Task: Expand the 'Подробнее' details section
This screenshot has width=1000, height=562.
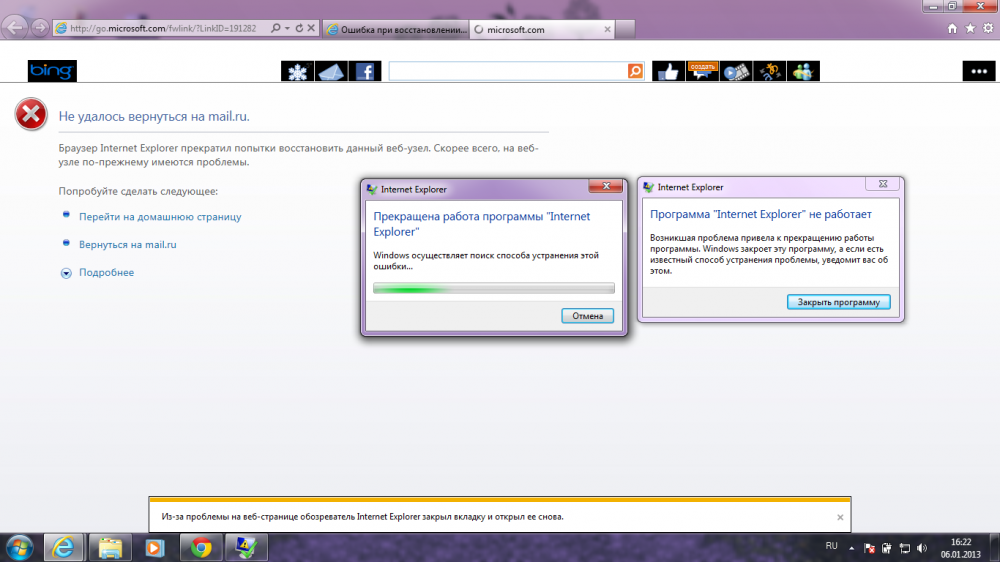Action: (x=107, y=272)
